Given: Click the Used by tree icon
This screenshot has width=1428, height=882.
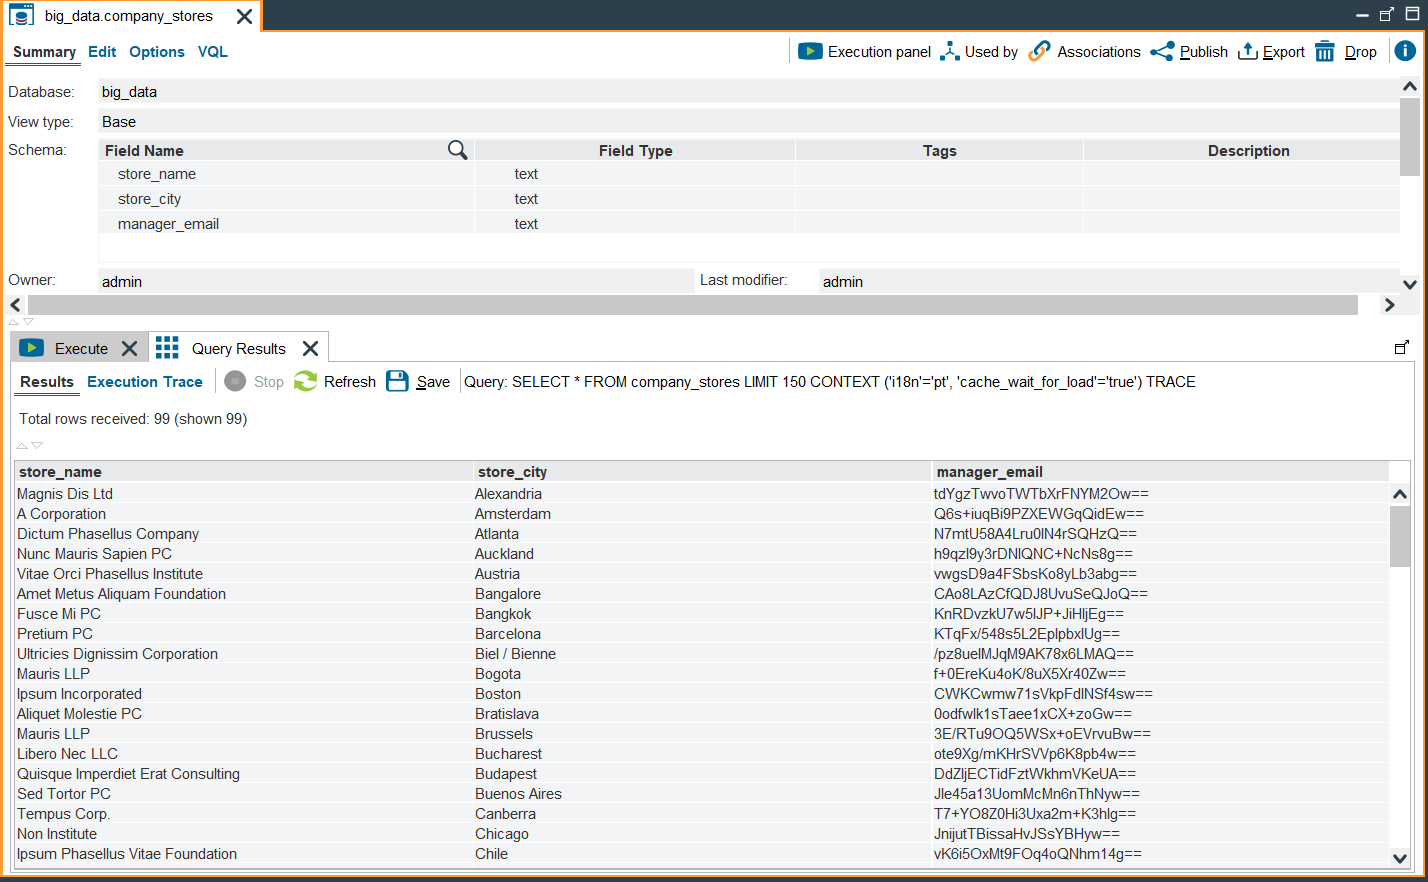Looking at the screenshot, I should [x=950, y=51].
